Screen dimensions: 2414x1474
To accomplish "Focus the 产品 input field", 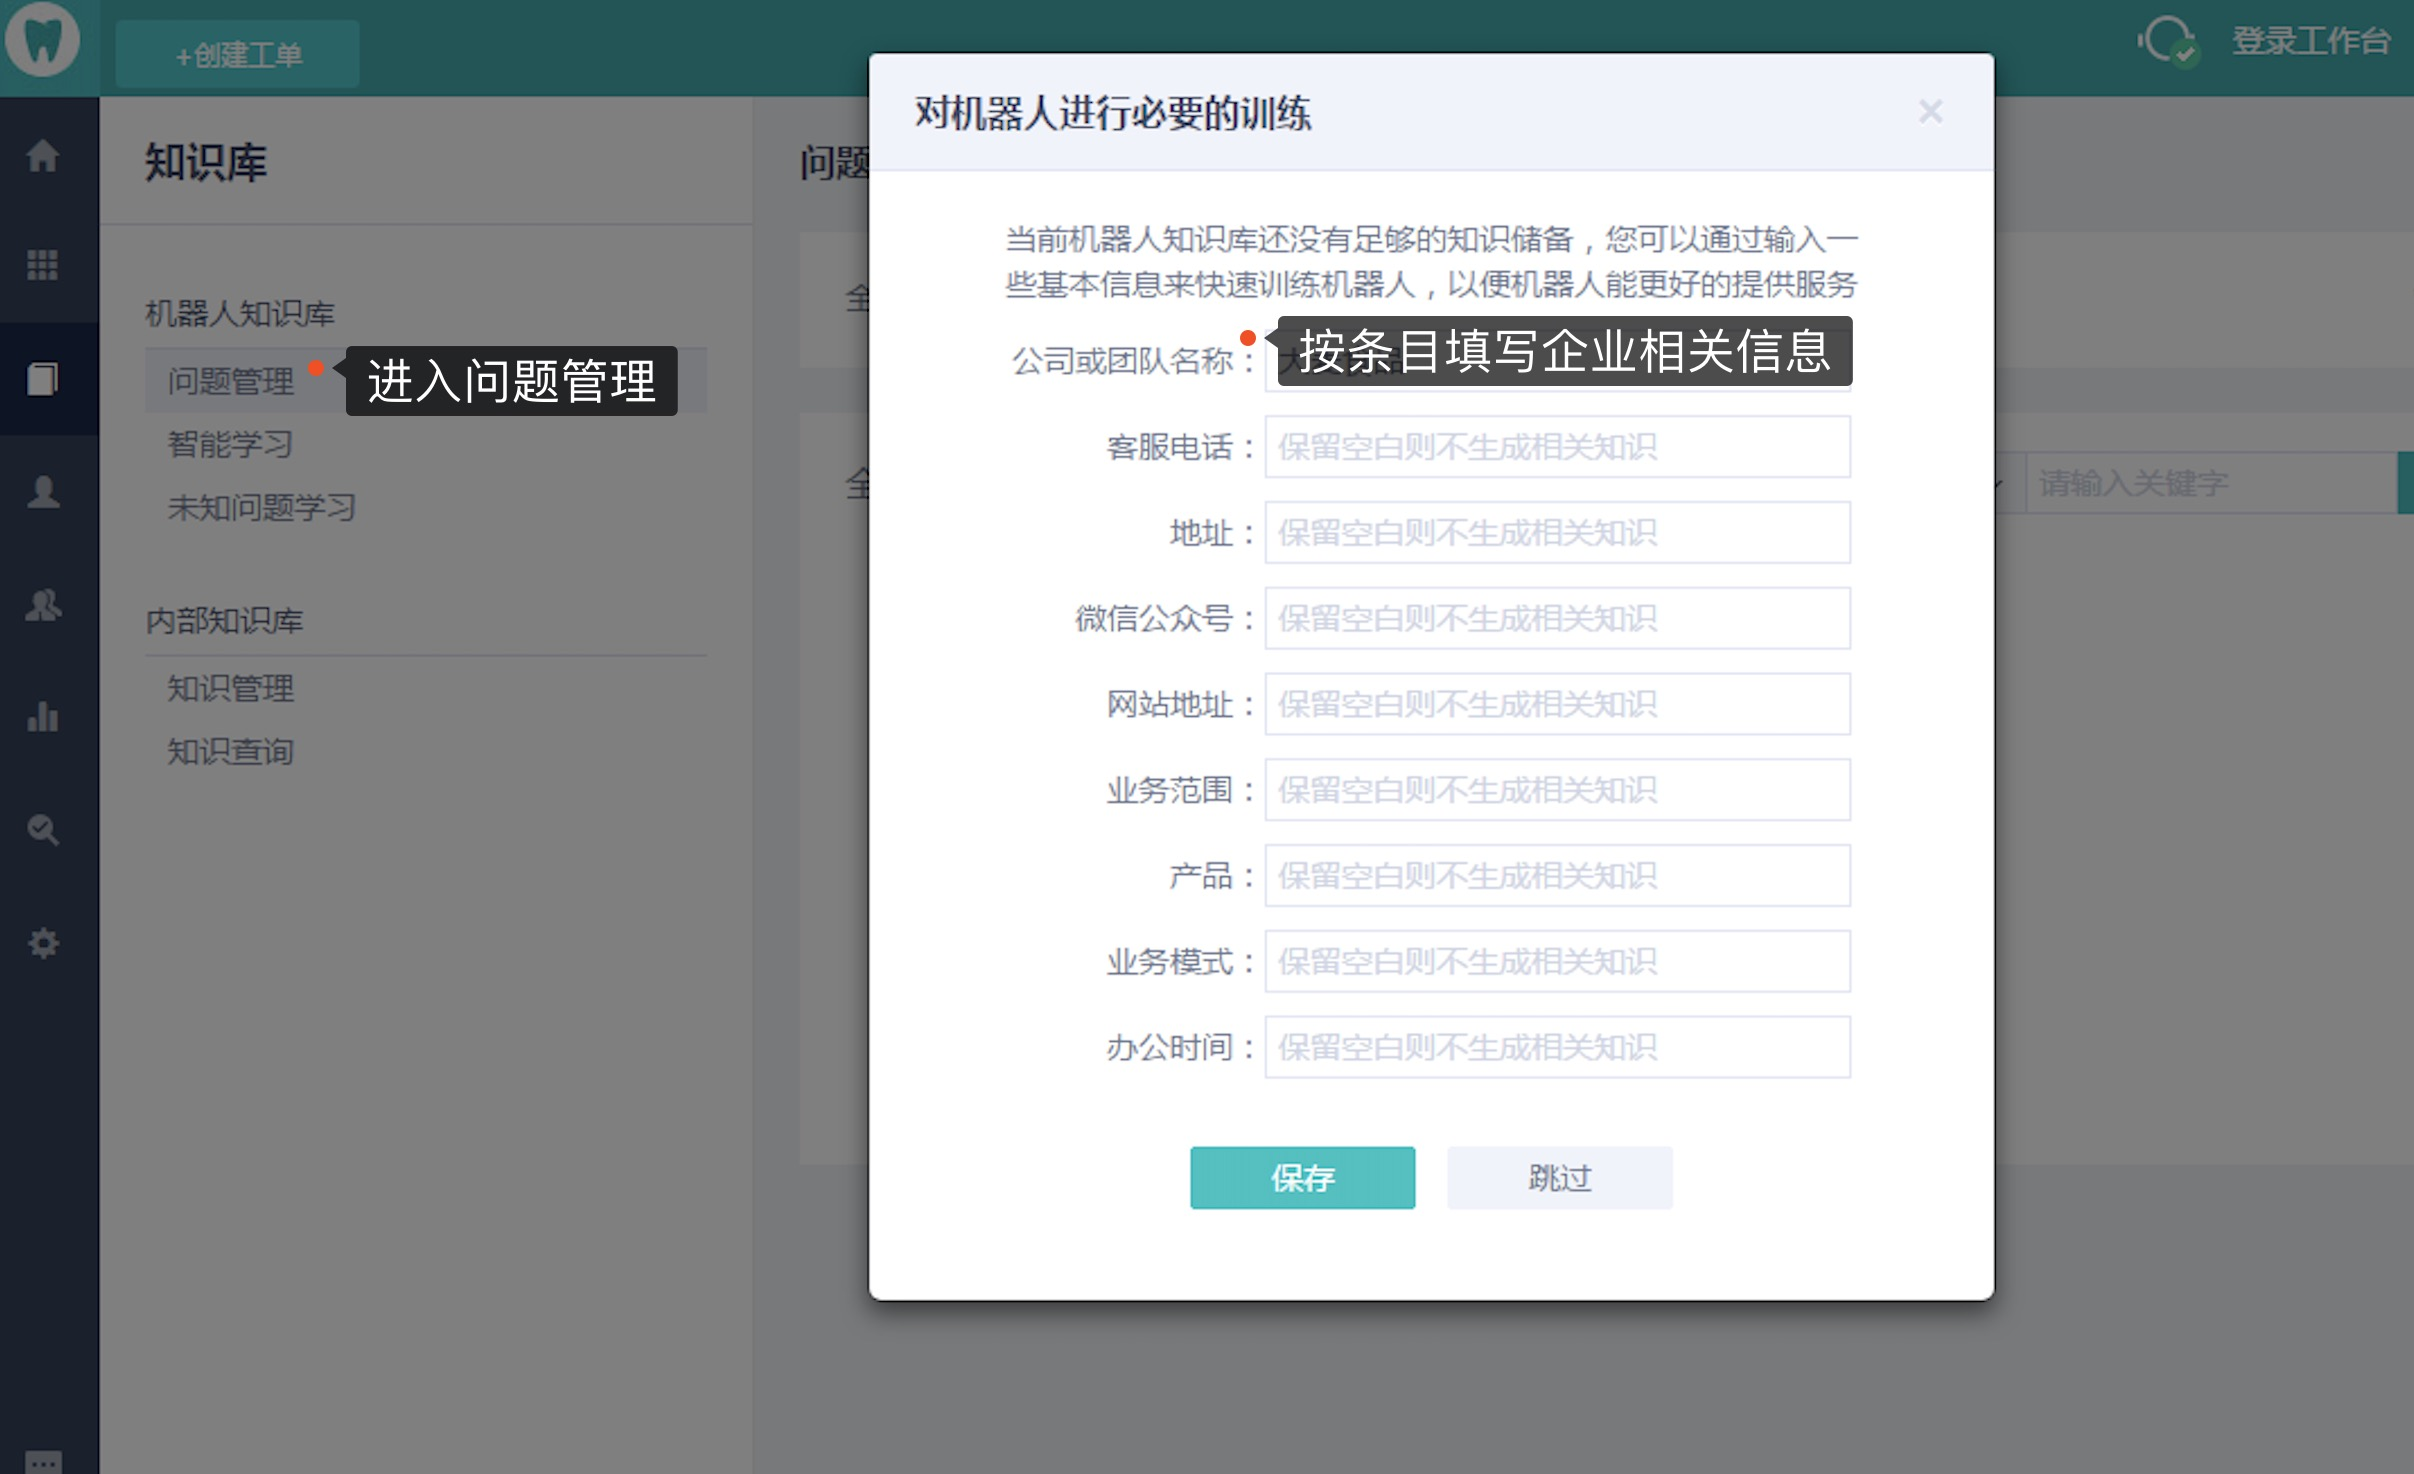I will click(1557, 877).
